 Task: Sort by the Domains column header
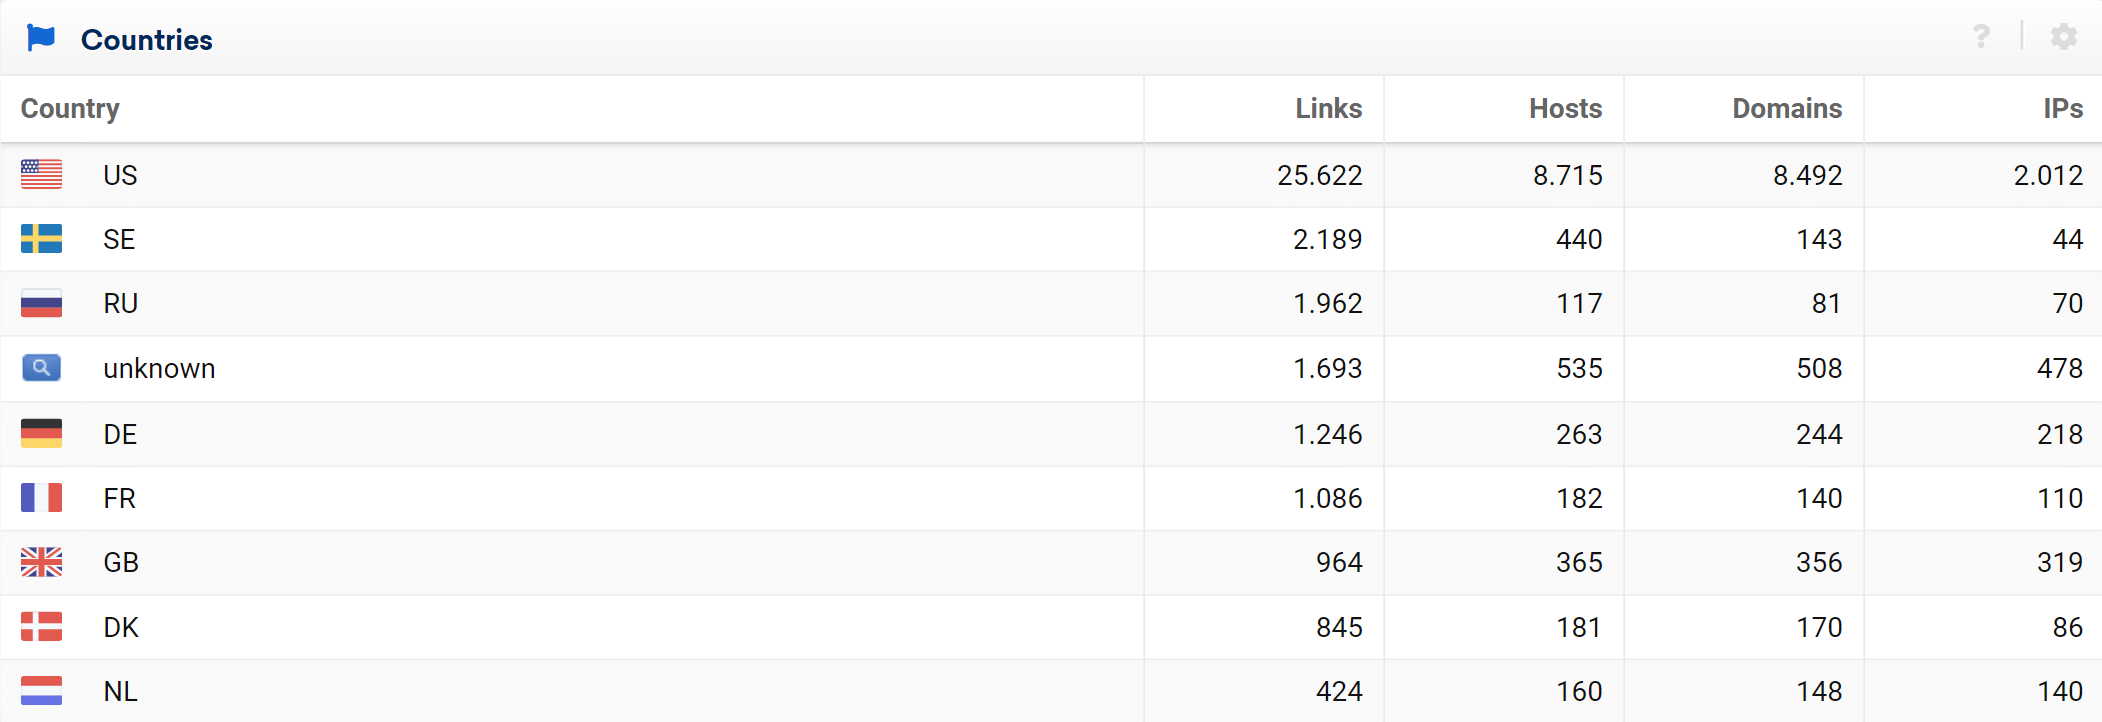(1787, 108)
